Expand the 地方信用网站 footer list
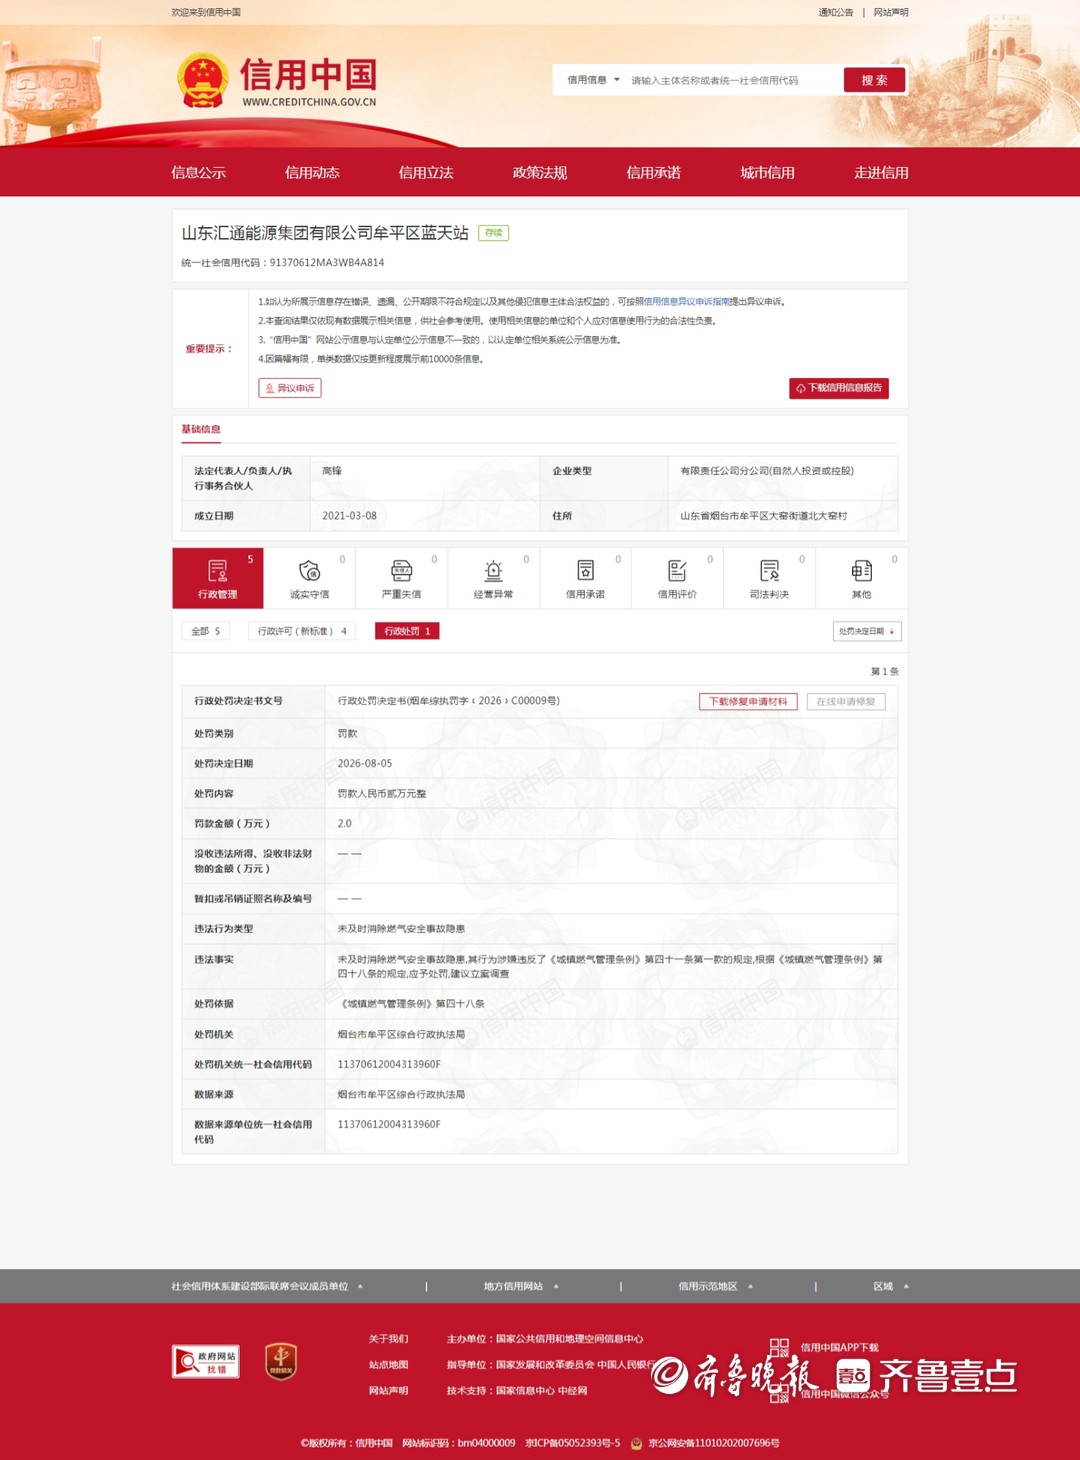 pyautogui.click(x=521, y=1286)
